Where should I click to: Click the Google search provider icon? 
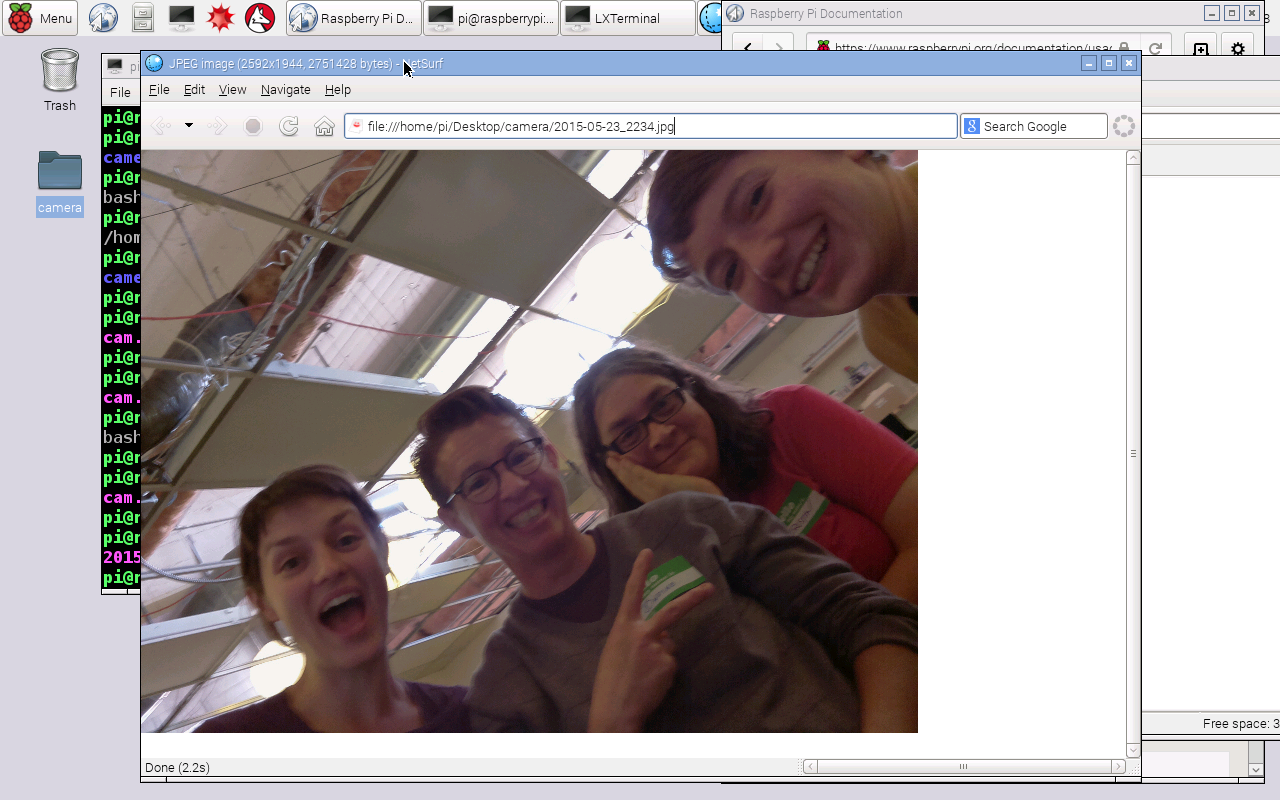click(972, 126)
